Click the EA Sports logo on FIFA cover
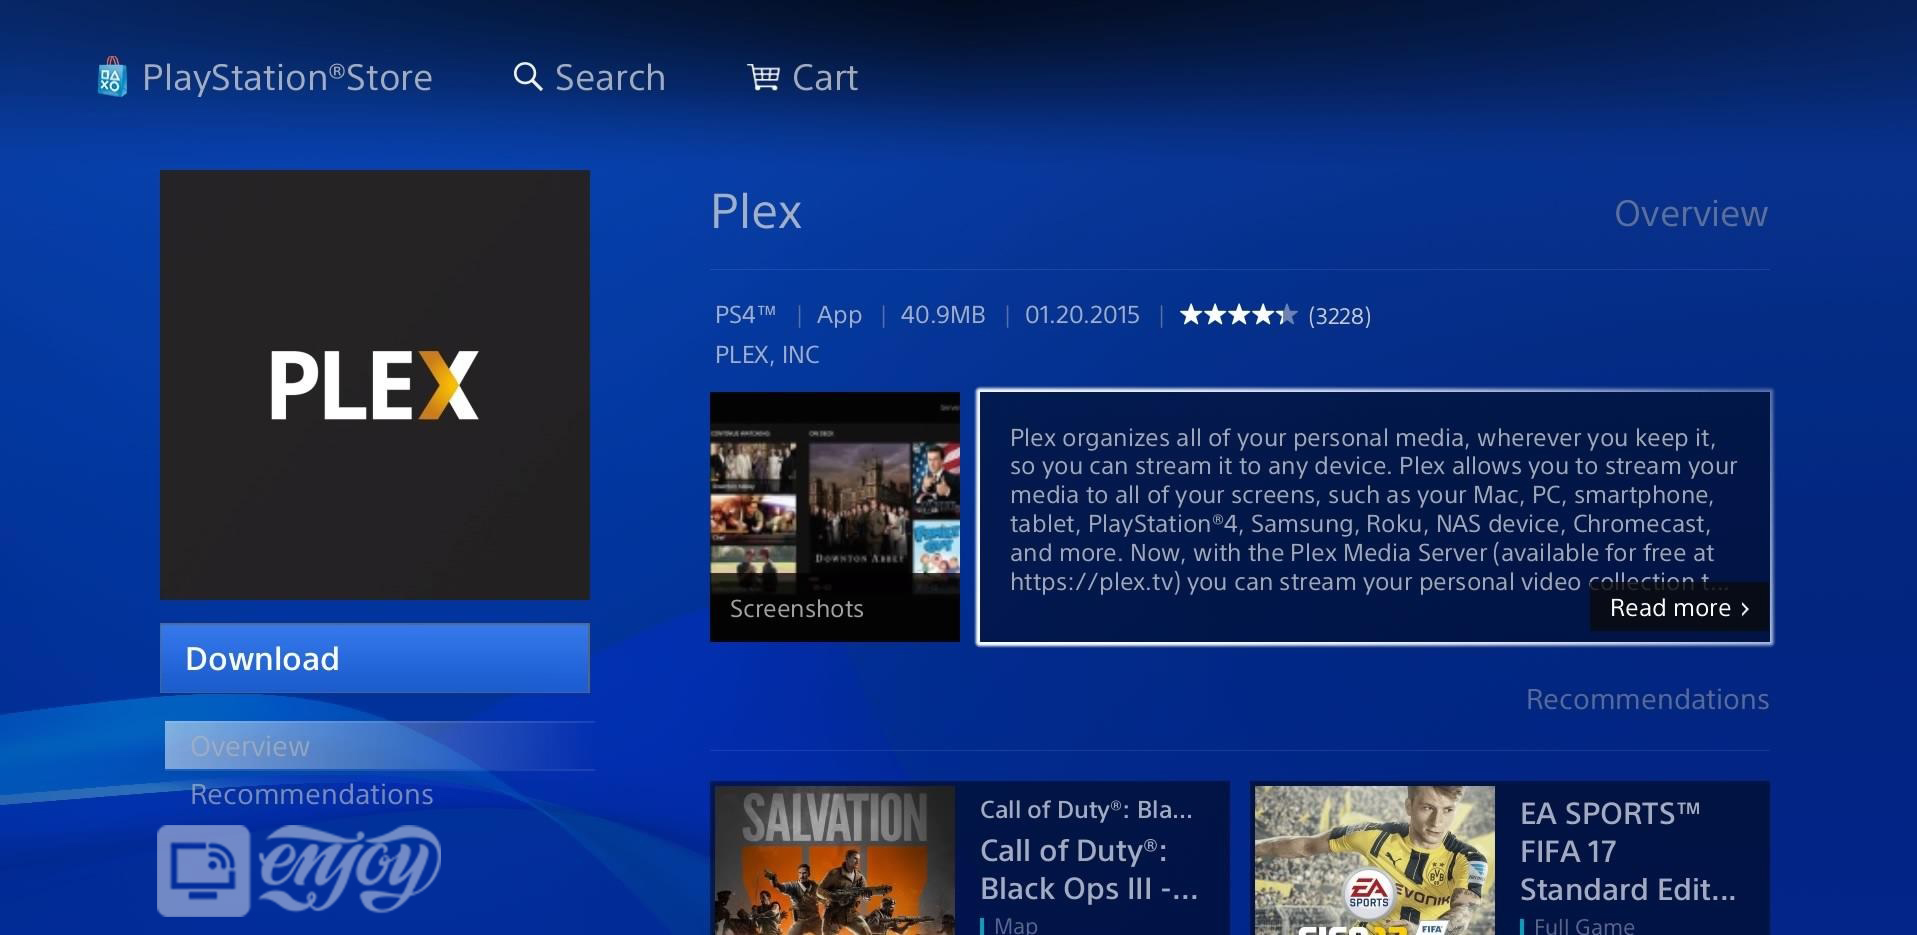Screen dimensions: 1917x935 click(x=1369, y=890)
